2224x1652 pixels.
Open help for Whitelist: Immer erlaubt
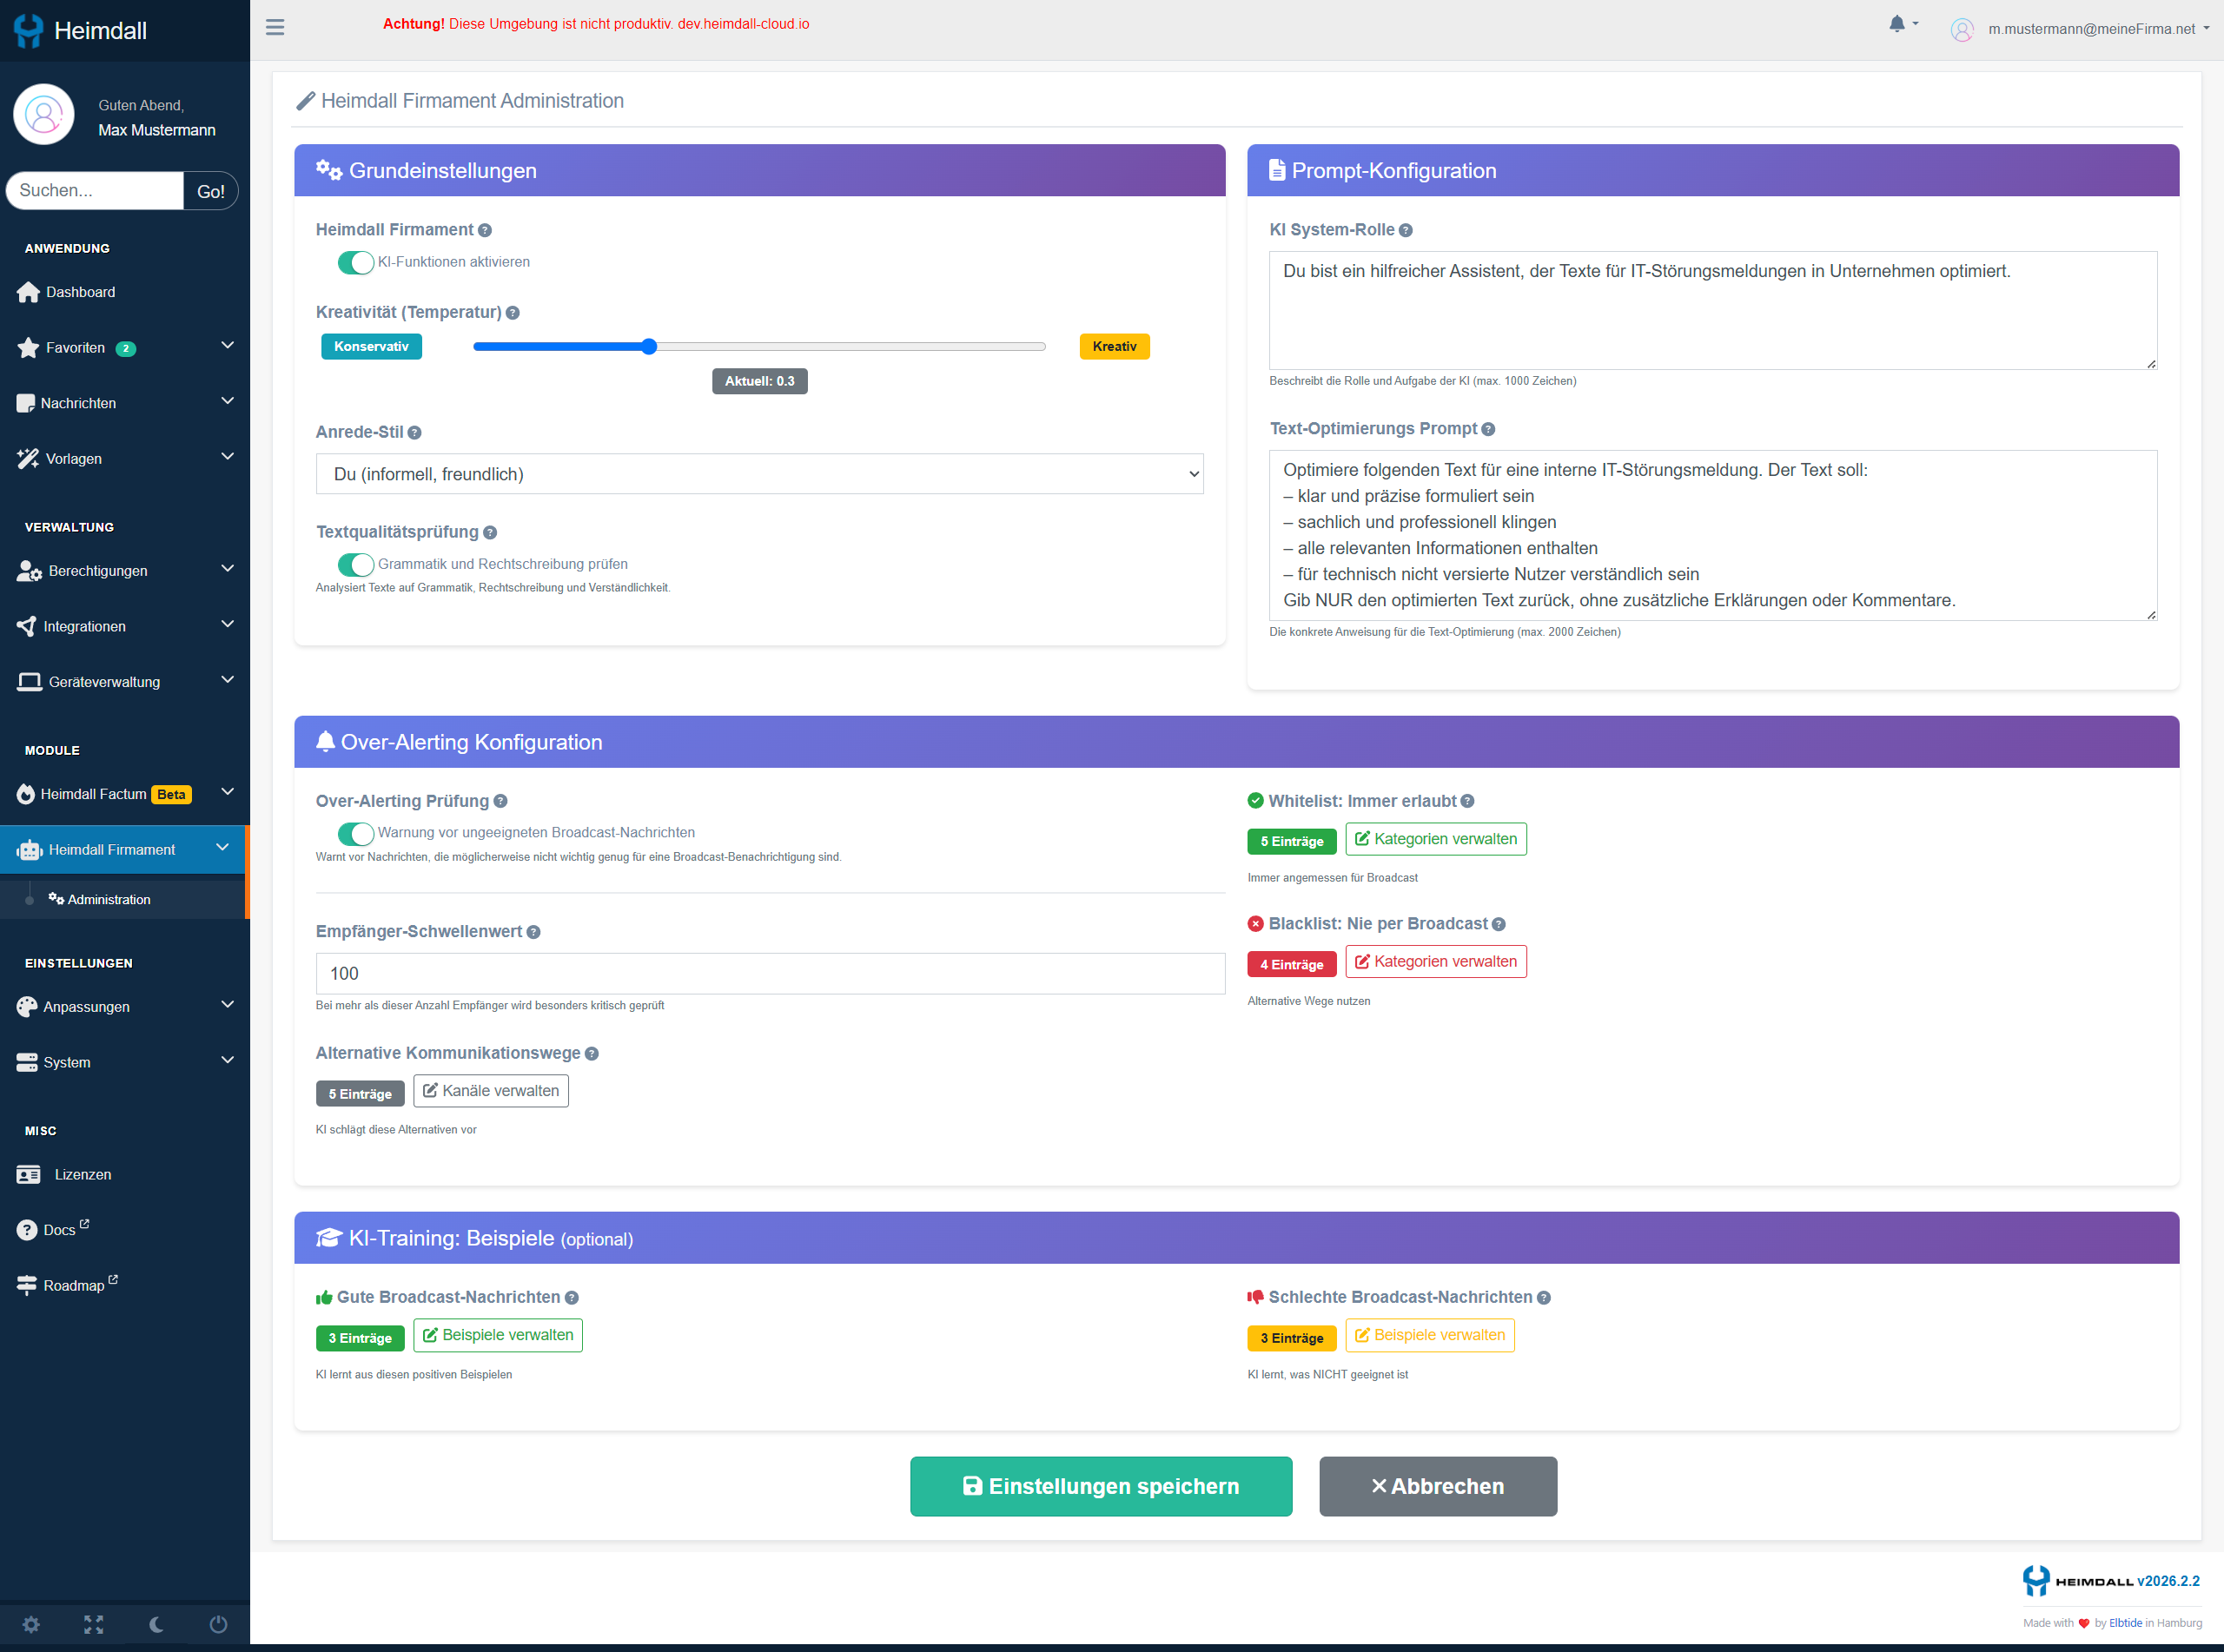point(1468,802)
